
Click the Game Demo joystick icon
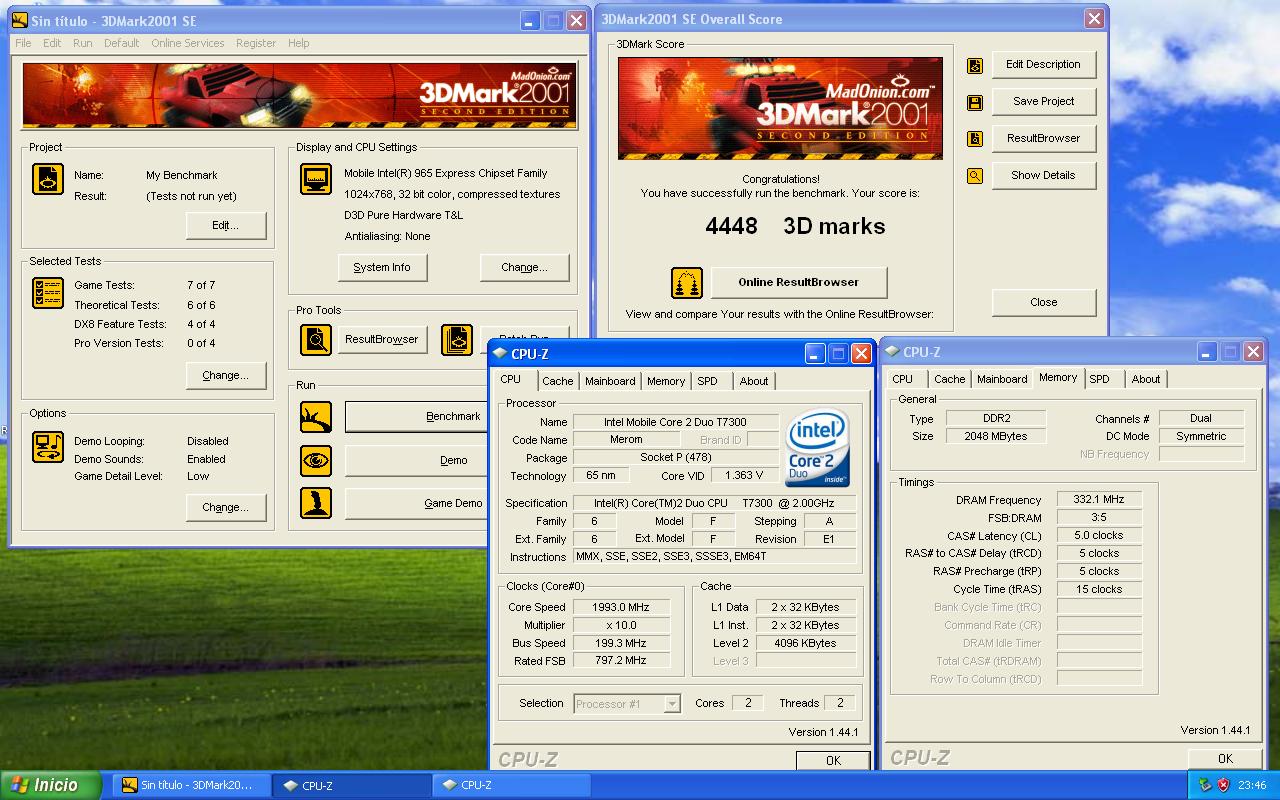pyautogui.click(x=316, y=503)
